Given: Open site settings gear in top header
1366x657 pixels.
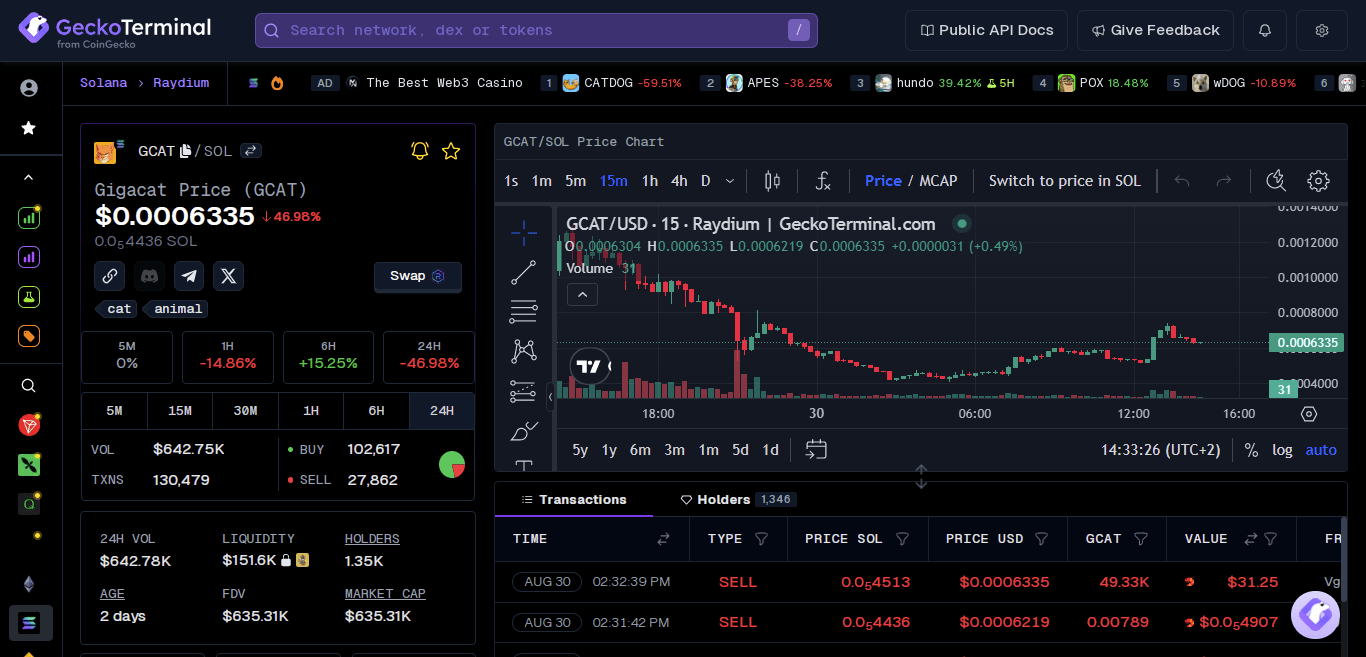Looking at the screenshot, I should pyautogui.click(x=1322, y=30).
